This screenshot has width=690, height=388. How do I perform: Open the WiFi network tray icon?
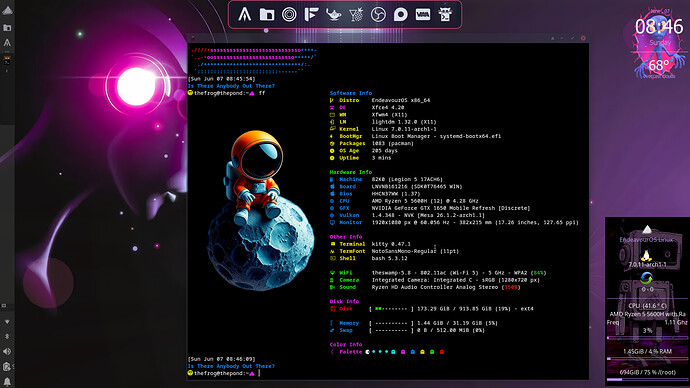click(x=7, y=322)
